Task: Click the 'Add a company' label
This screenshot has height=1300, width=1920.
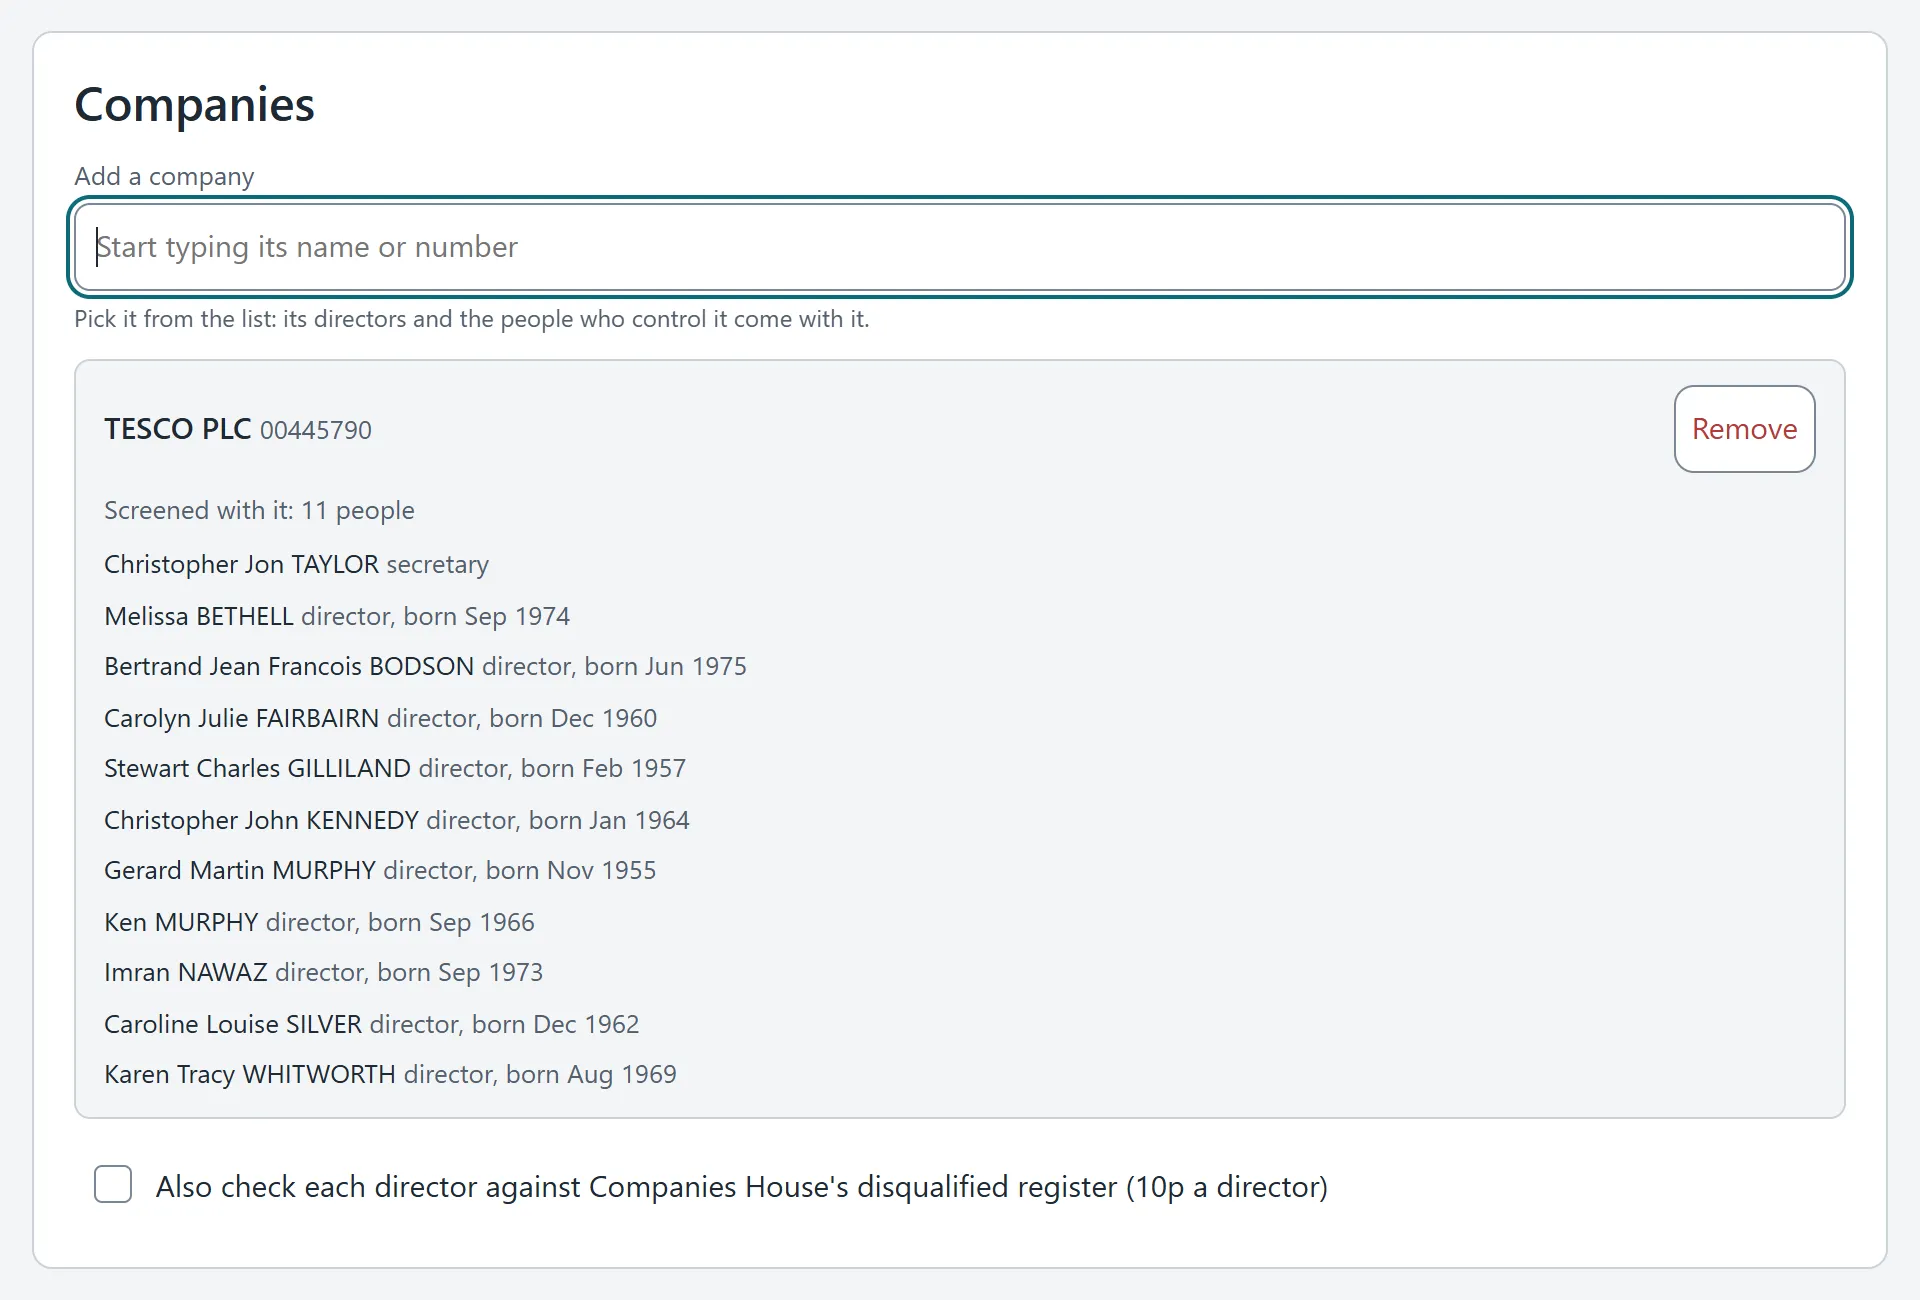Action: (x=164, y=177)
